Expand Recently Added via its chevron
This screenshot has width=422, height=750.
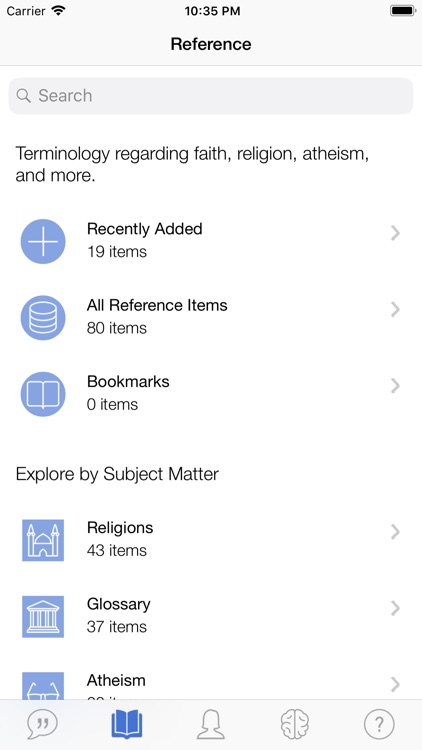pos(395,233)
